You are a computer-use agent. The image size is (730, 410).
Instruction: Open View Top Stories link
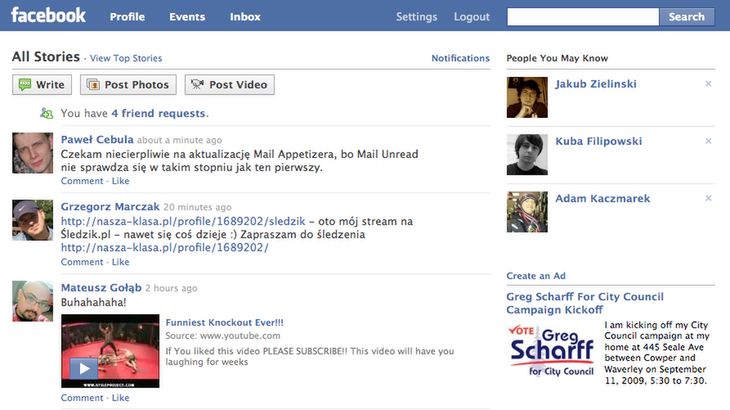(x=126, y=58)
